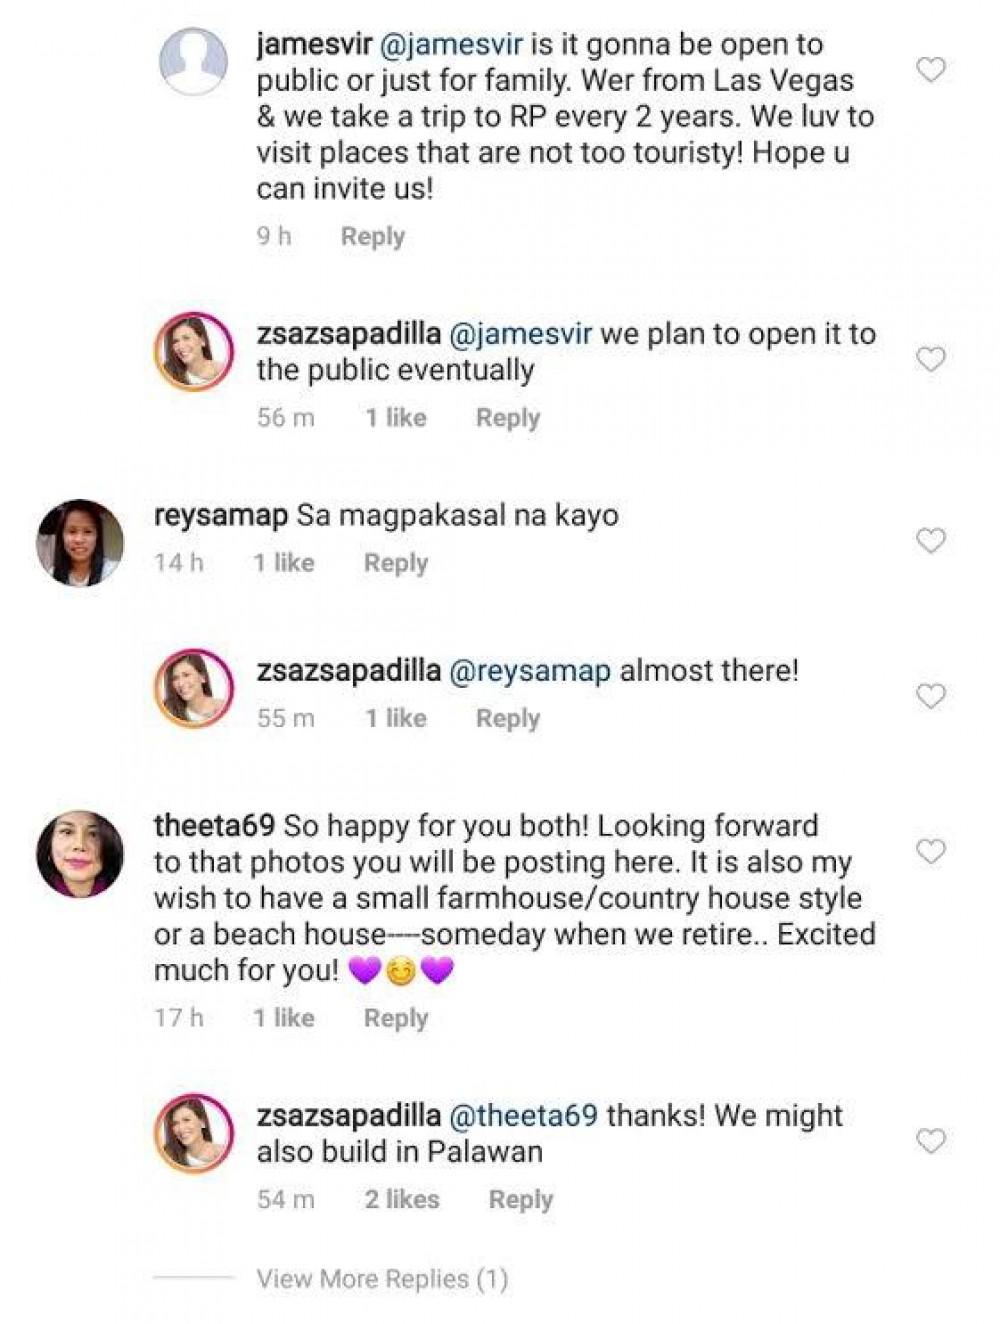Open reysamap's profile picture
Viewport: 1000px width, 1324px height.
pyautogui.click(x=80, y=542)
